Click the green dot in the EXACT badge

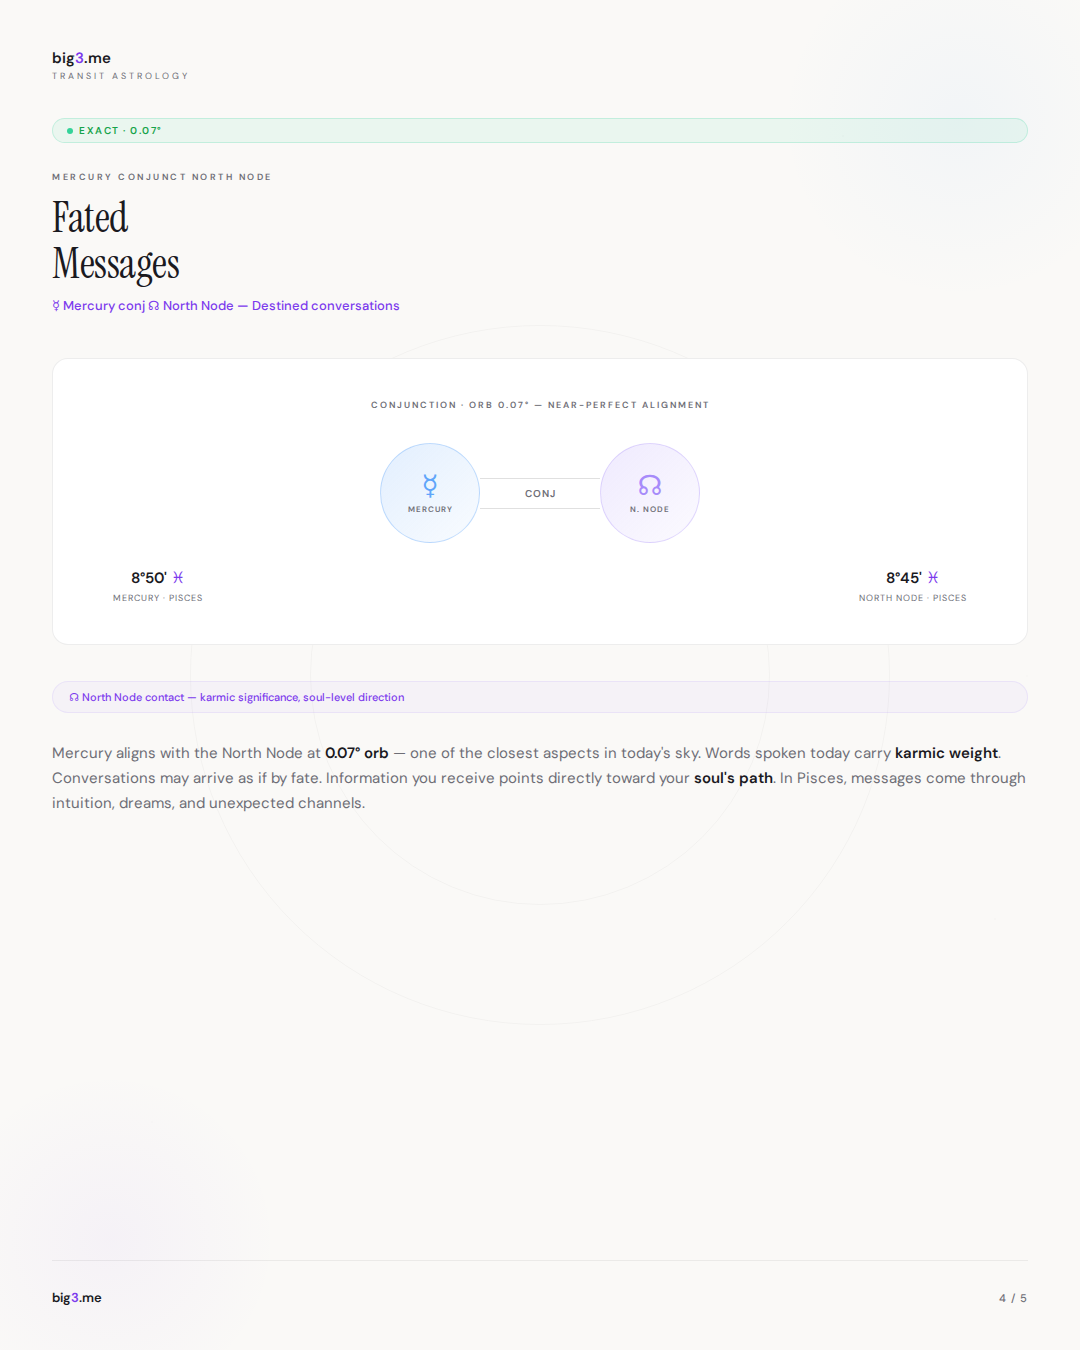(70, 131)
